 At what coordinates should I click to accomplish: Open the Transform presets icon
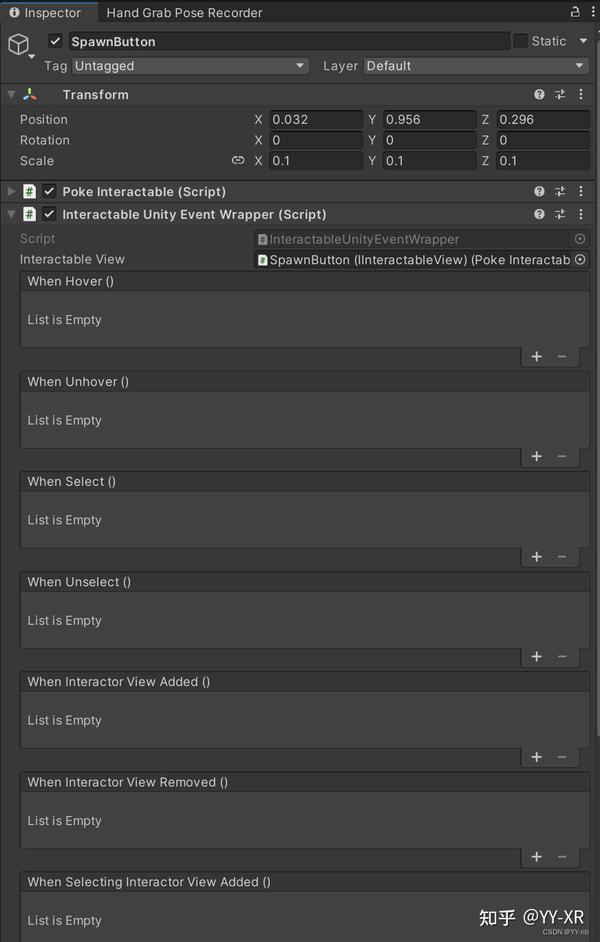(x=560, y=94)
